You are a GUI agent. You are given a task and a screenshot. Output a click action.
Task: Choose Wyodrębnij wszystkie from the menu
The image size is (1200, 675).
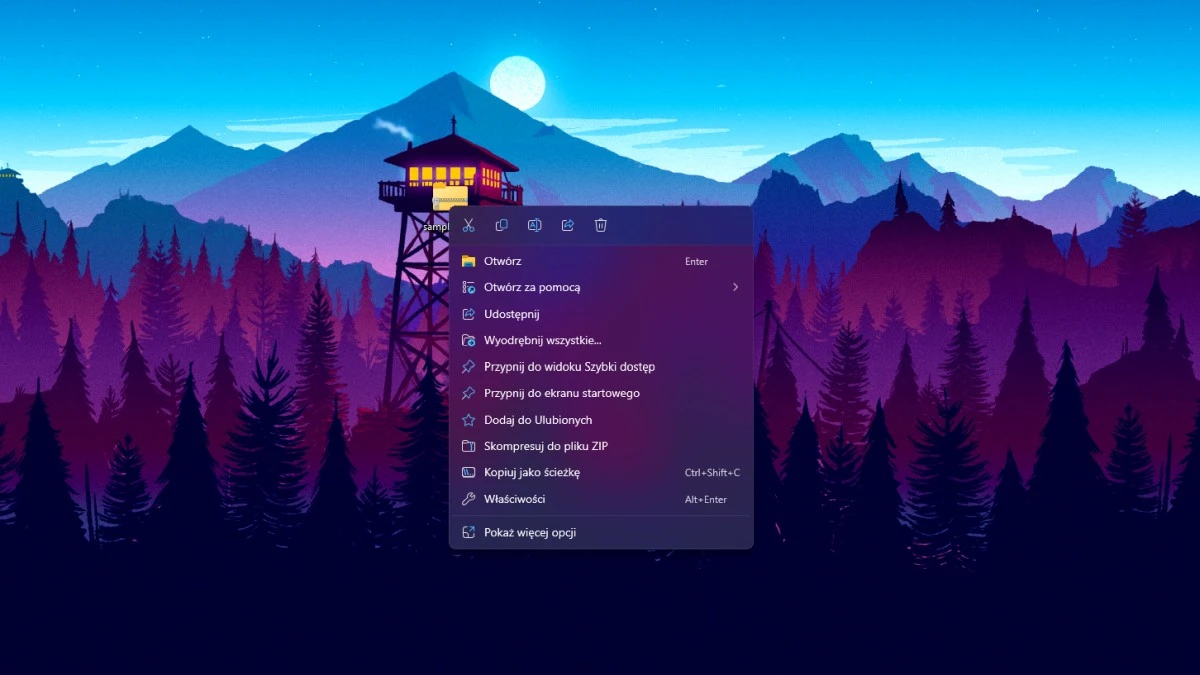pyautogui.click(x=544, y=340)
